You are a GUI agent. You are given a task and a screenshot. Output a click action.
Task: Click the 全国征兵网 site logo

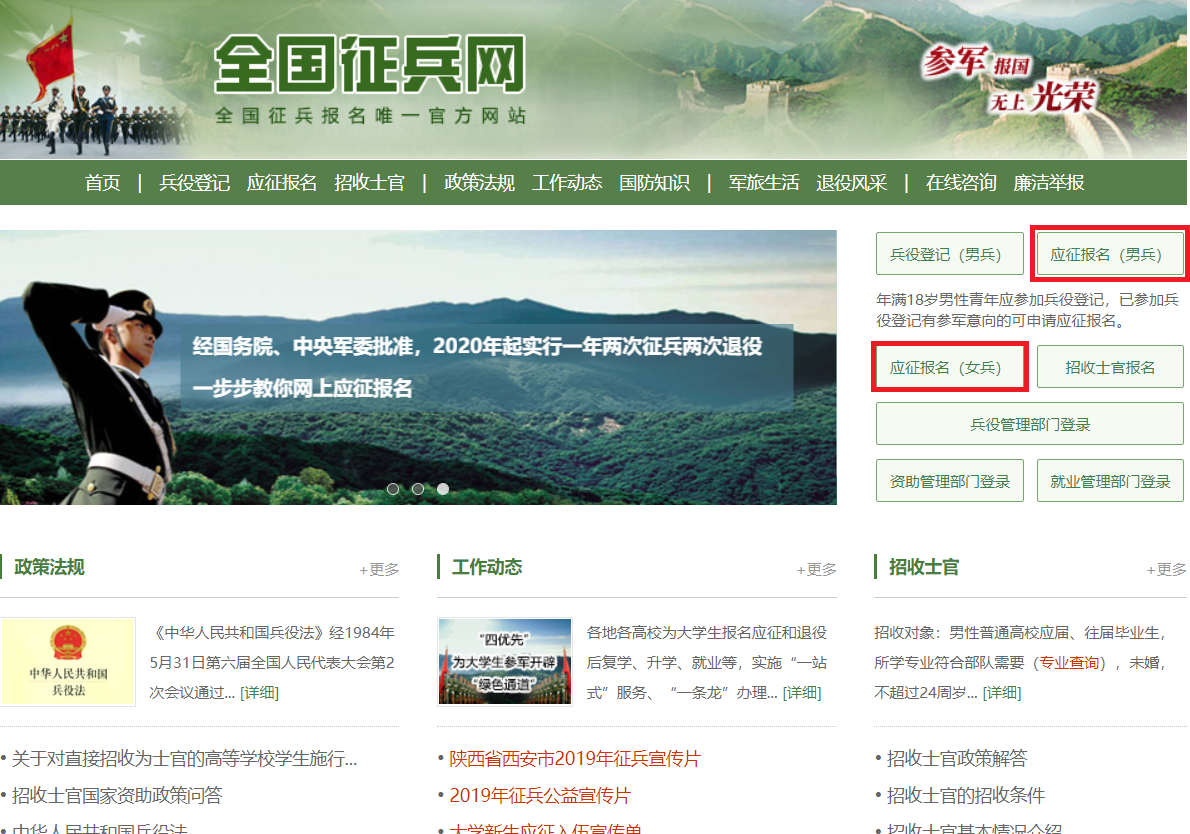pos(369,68)
